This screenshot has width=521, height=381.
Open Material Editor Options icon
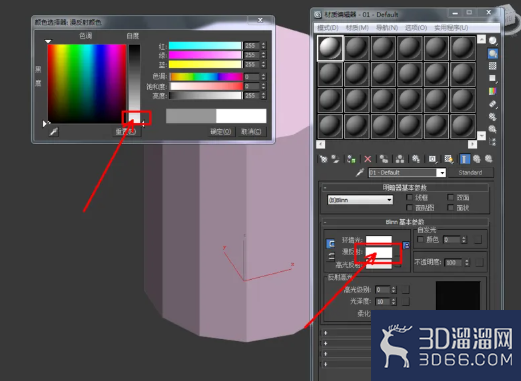[493, 117]
